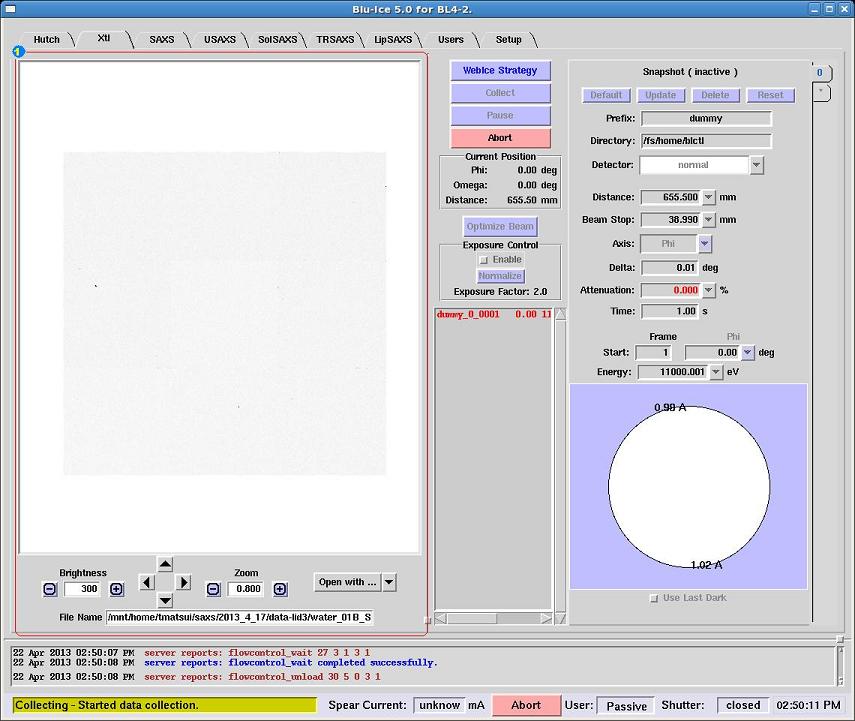Expand the Open with dropdown arrow

(389, 582)
